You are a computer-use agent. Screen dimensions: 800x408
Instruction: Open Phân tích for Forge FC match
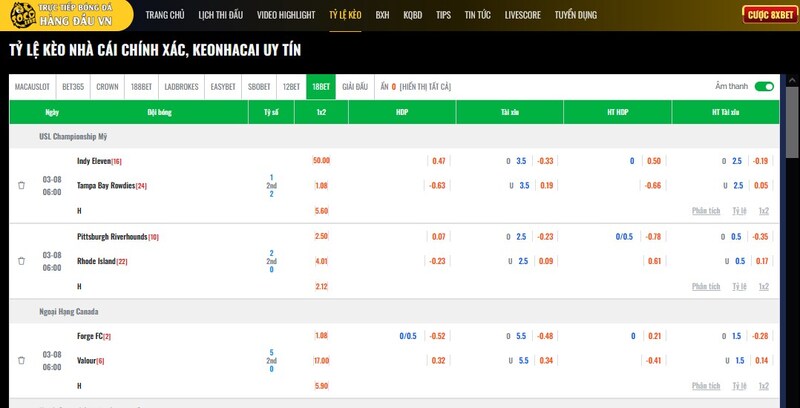coord(706,386)
